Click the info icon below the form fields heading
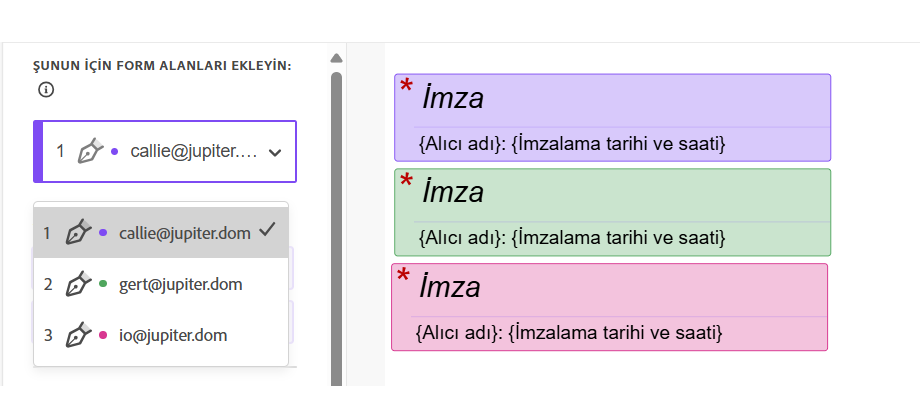Screen dimensions: 920x412 point(46,90)
